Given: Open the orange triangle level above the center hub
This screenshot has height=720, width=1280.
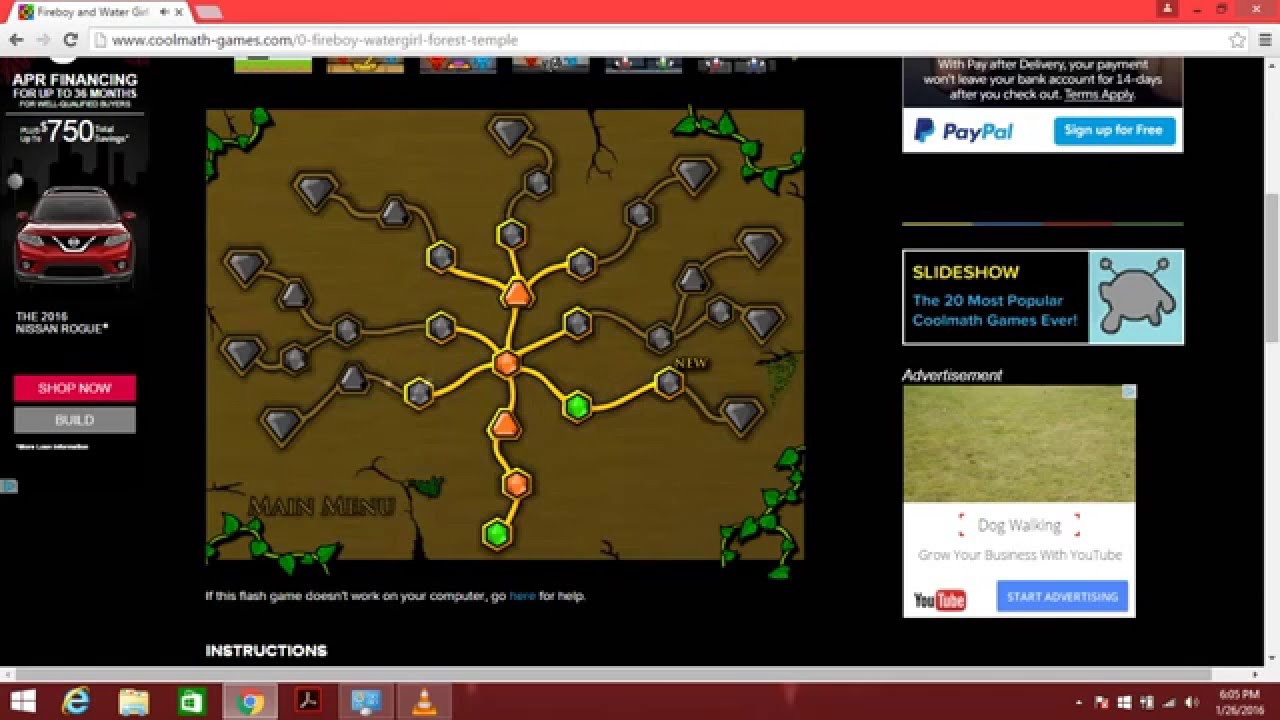Looking at the screenshot, I should pos(517,293).
